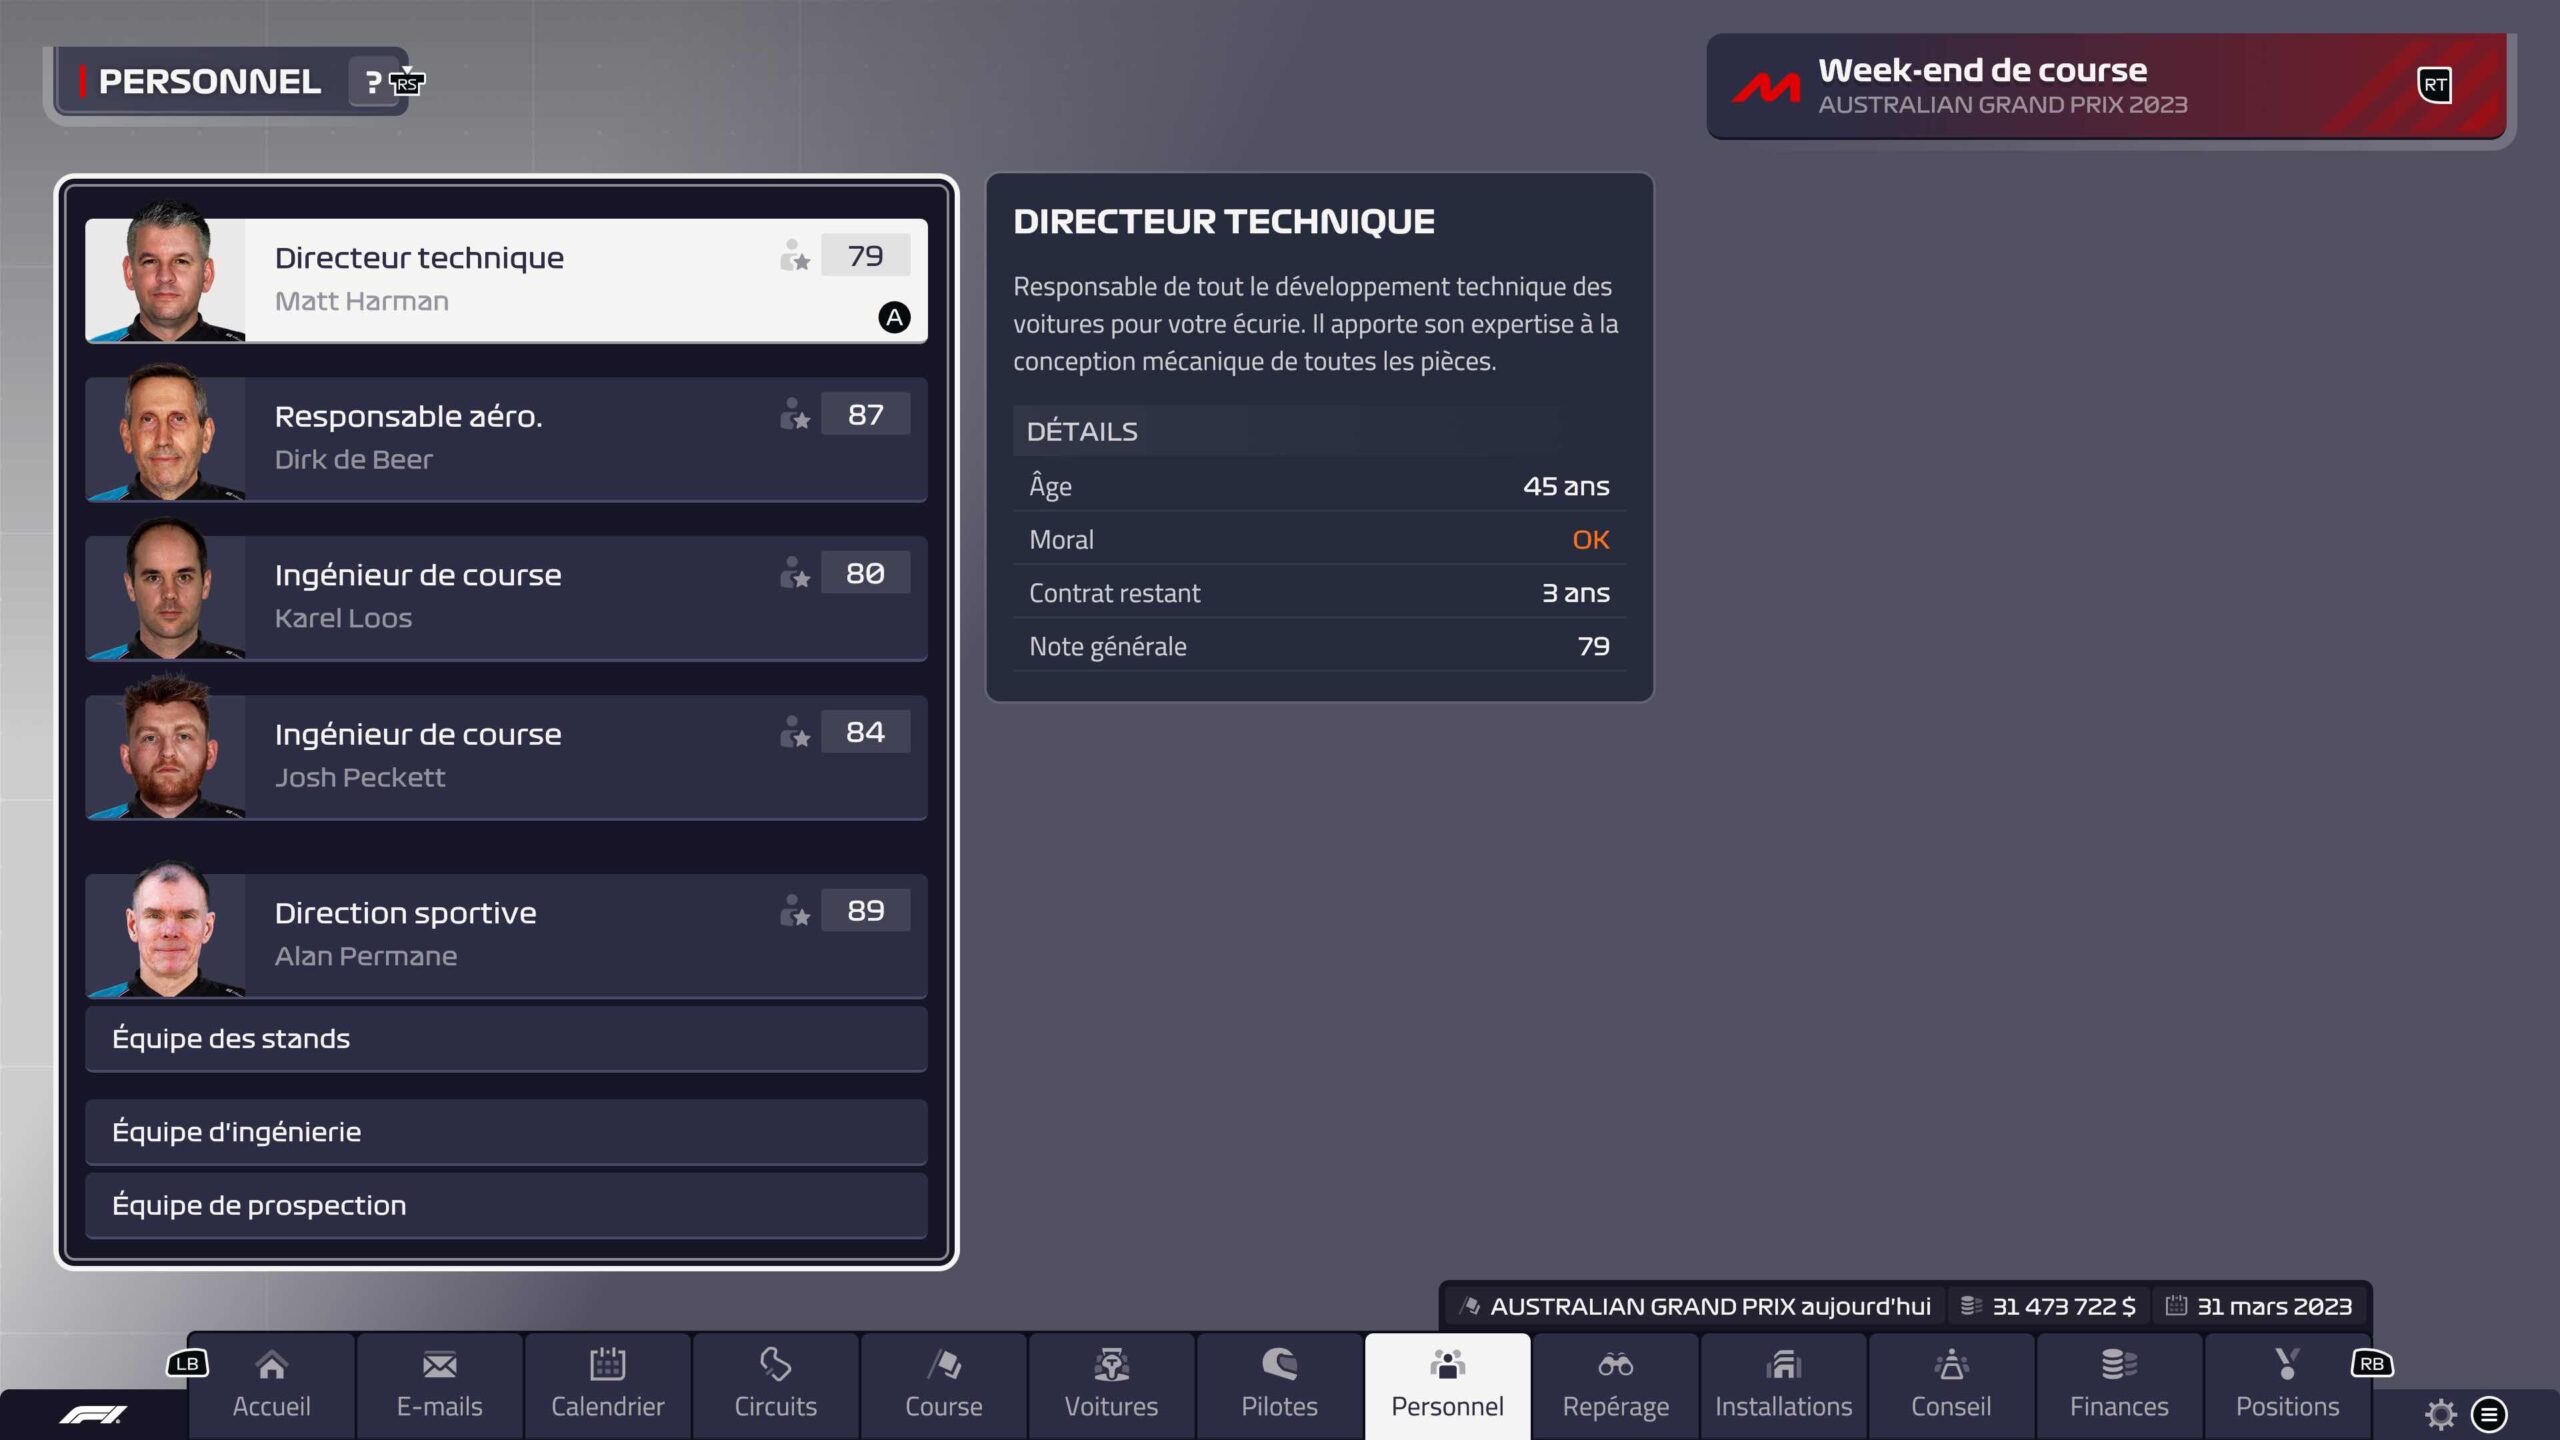Select Directeur technique Matt Harman card

pos(507,281)
